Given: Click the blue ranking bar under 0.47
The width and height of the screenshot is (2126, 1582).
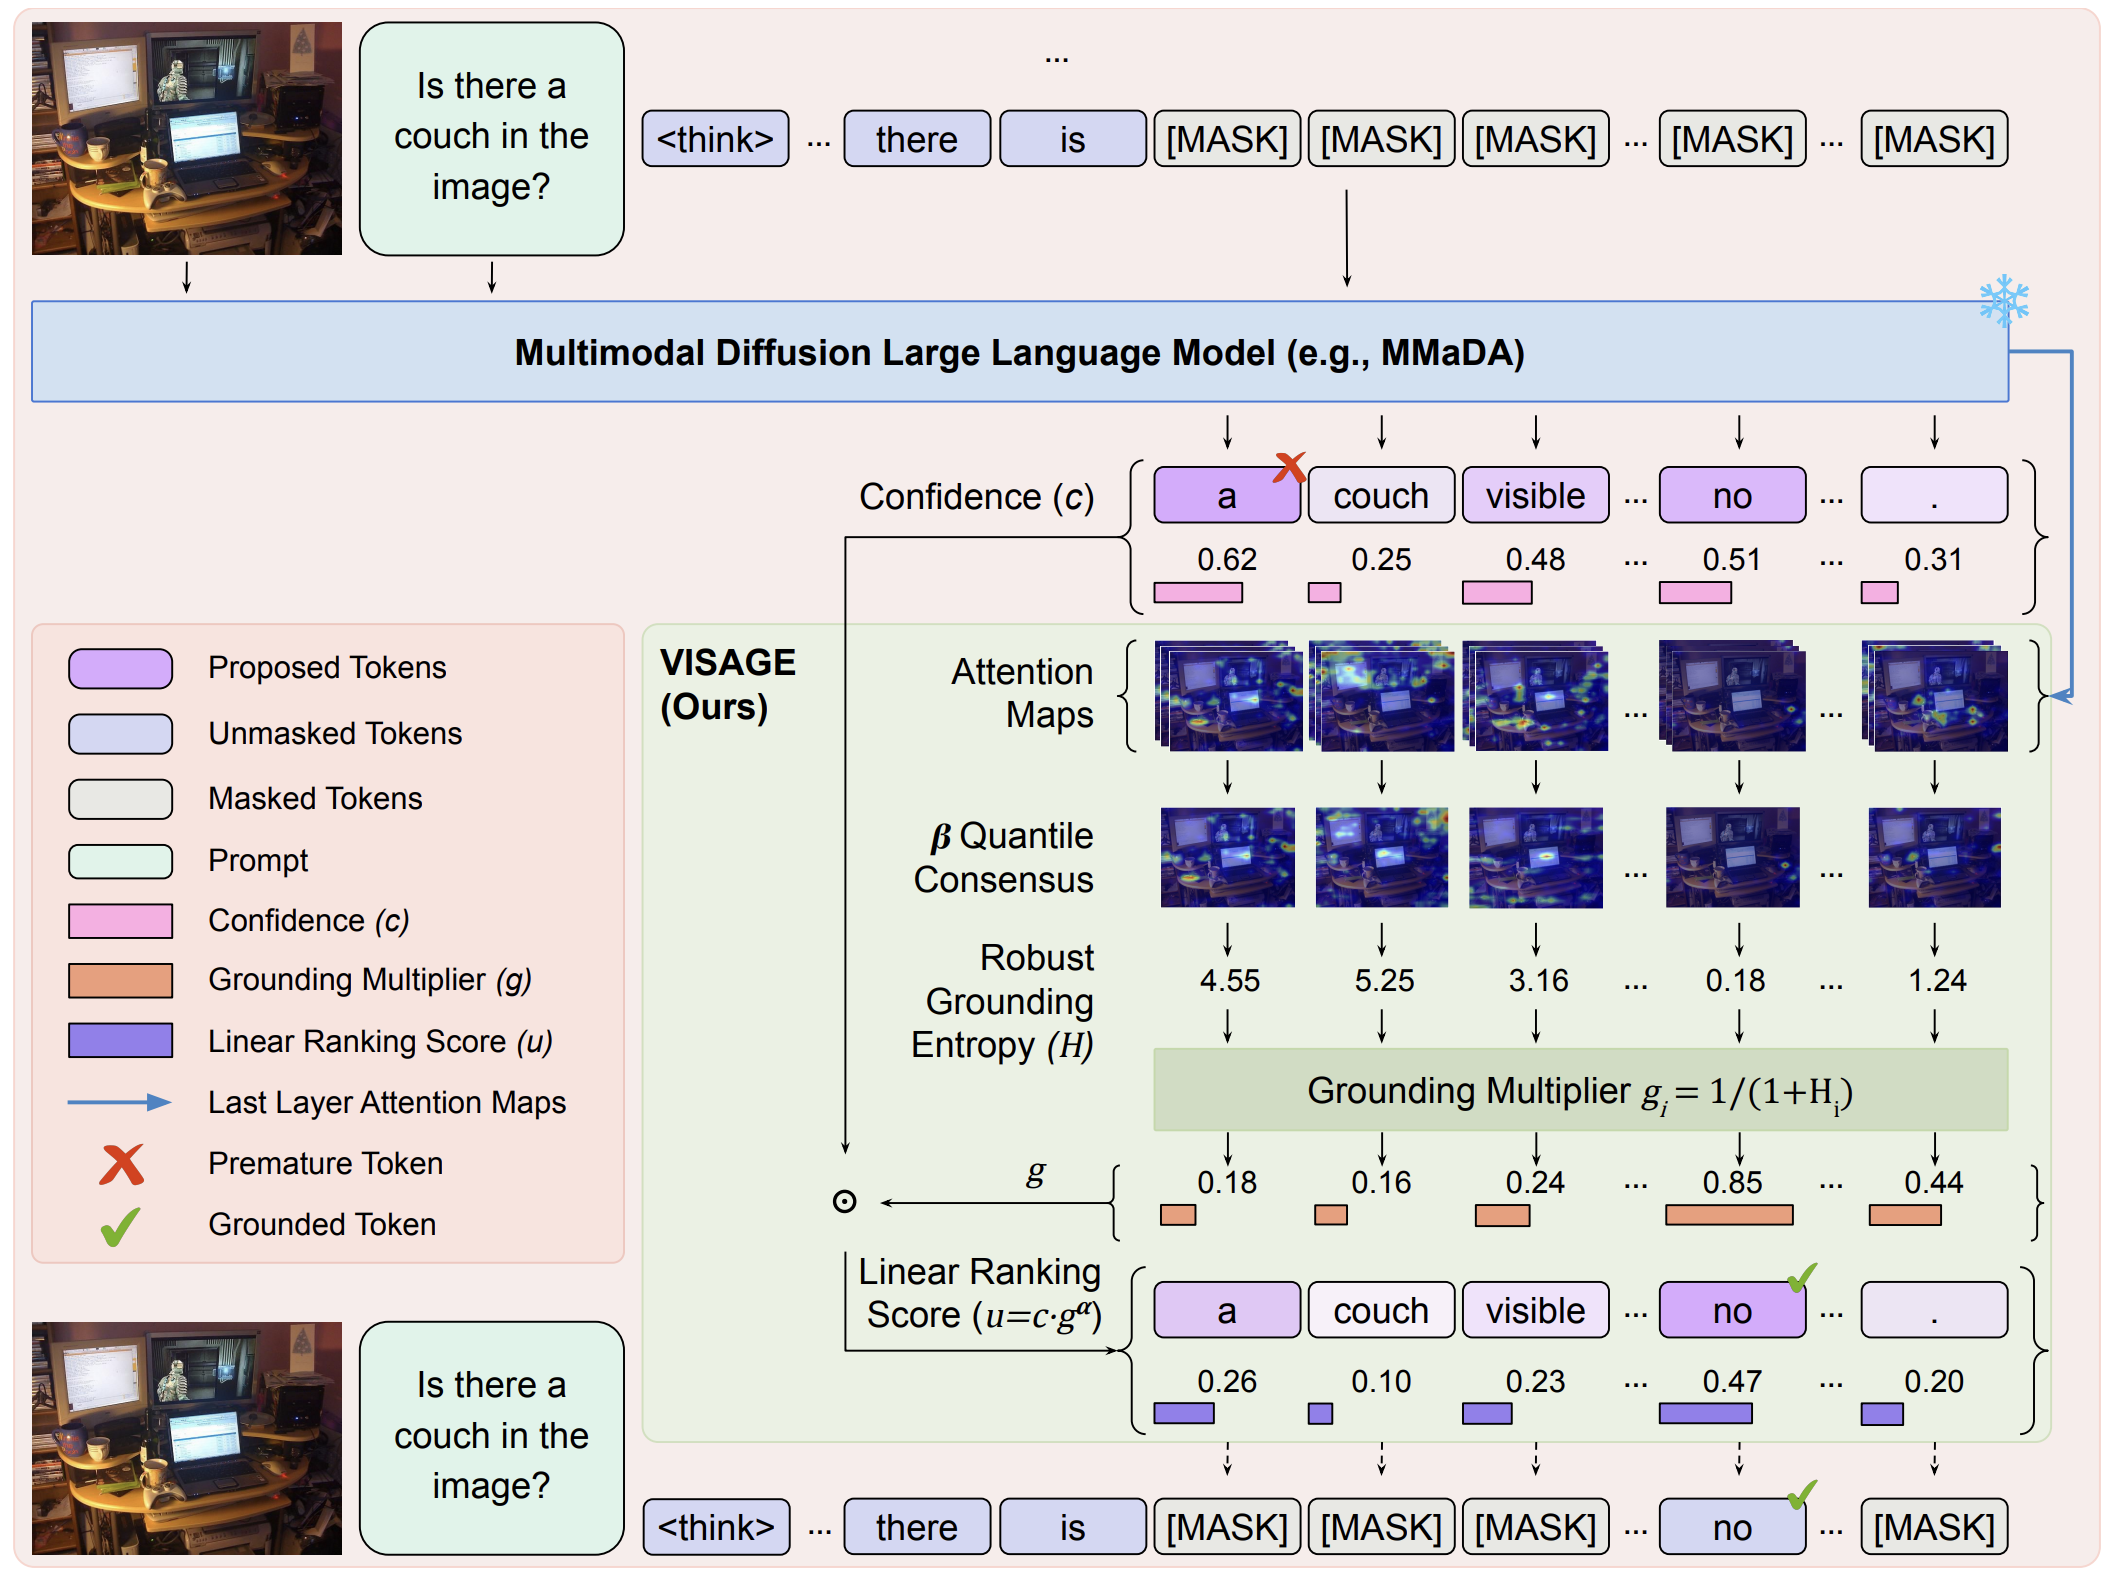Looking at the screenshot, I should 1705,1413.
